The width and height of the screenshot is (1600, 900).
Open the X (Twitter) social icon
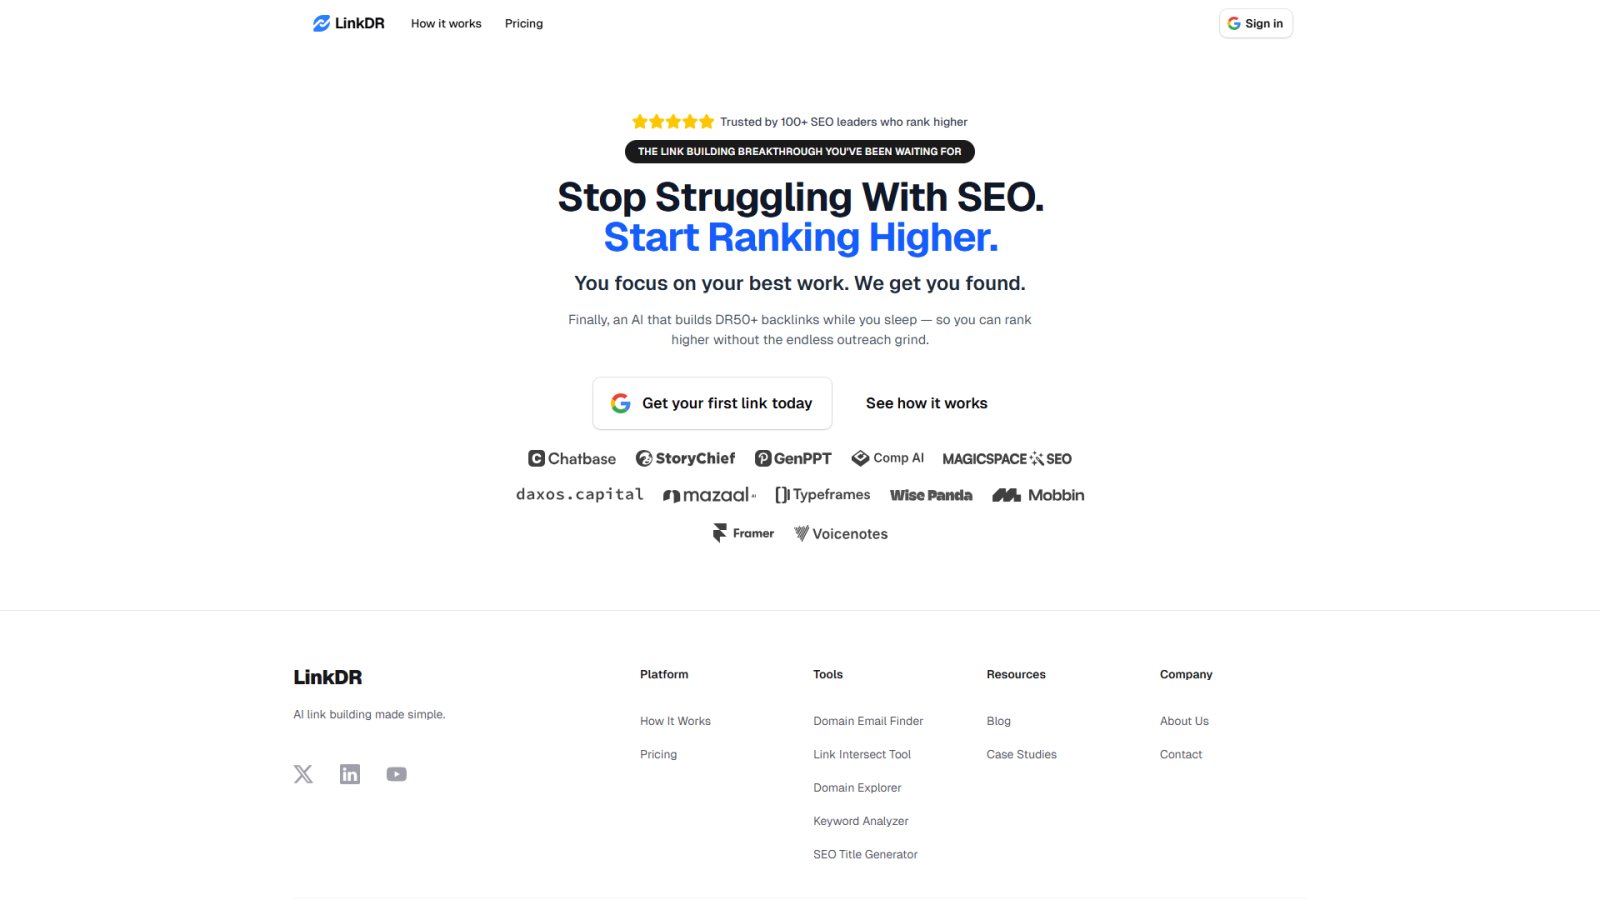click(303, 773)
